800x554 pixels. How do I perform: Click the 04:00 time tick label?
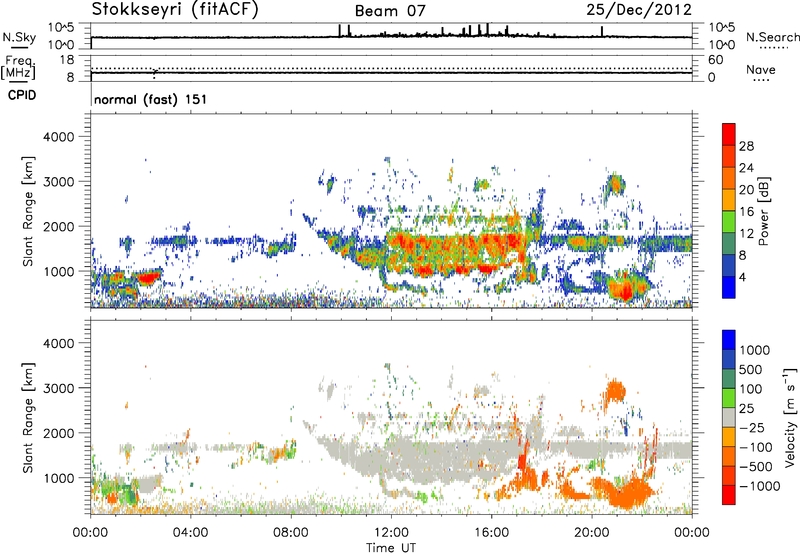click(190, 533)
